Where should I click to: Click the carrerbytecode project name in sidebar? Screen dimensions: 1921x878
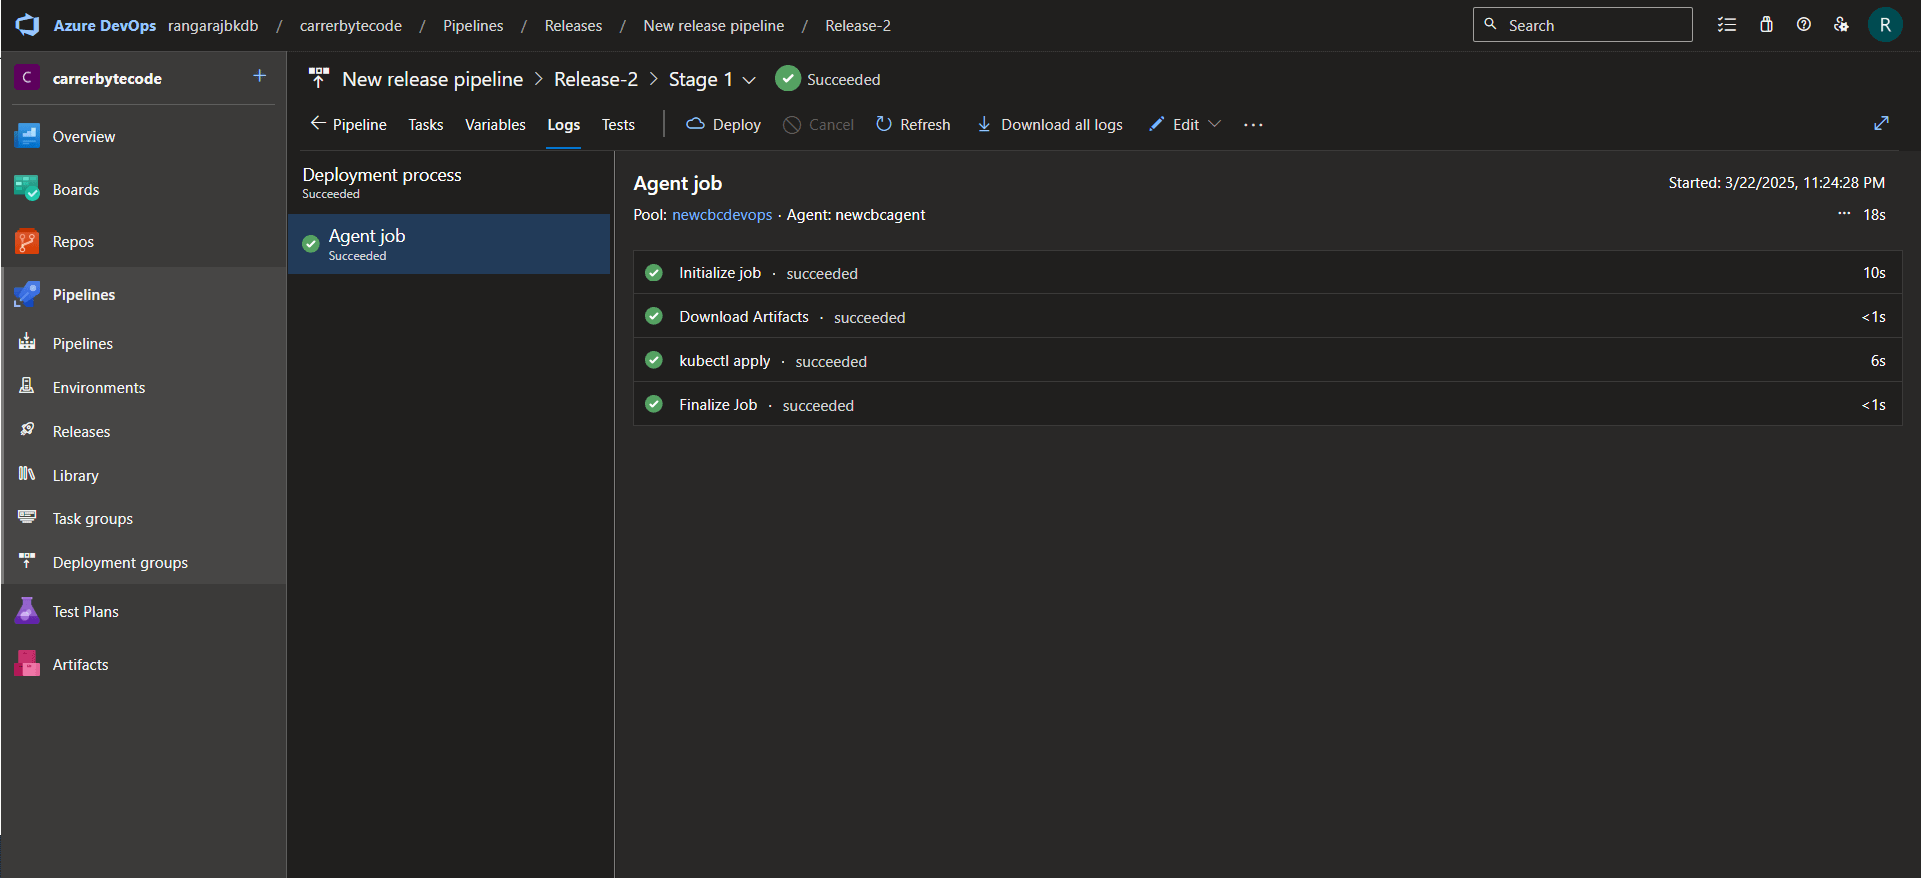coord(107,78)
